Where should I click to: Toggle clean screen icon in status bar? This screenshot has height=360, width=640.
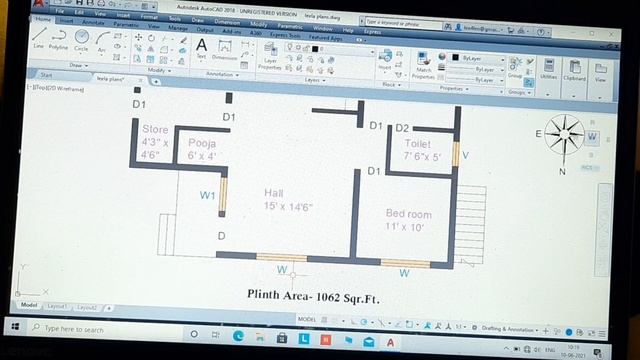[x=591, y=333]
